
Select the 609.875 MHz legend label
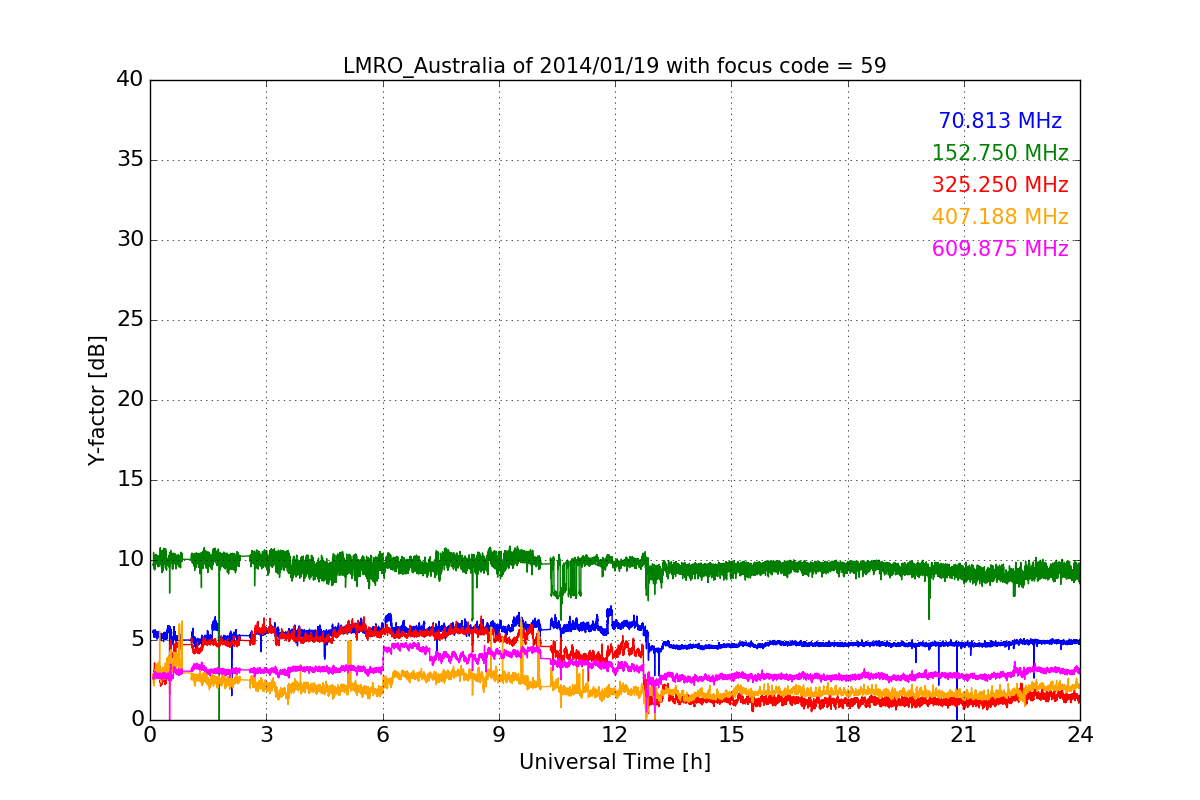1000,249
